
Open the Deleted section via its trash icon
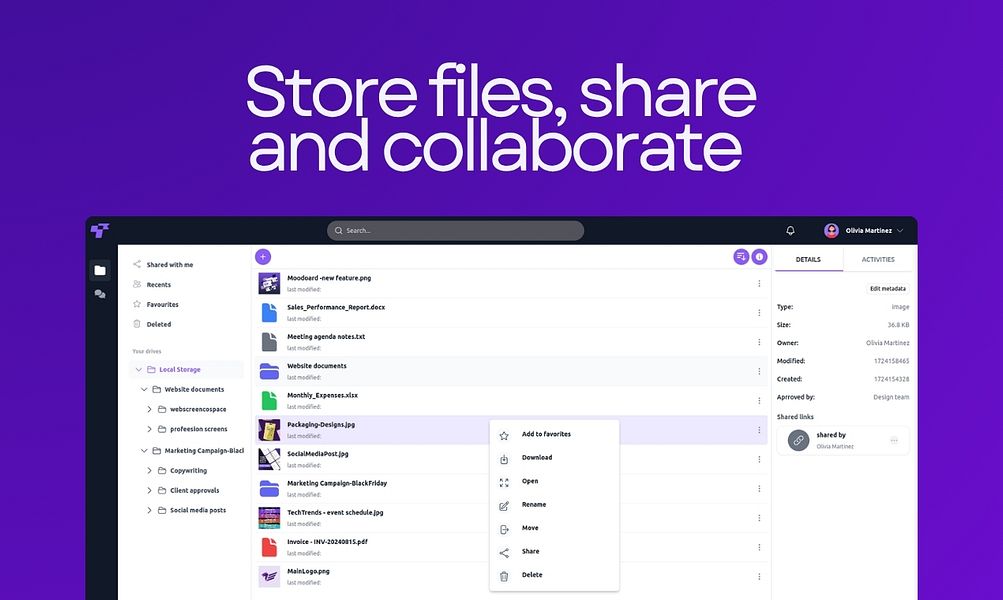click(x=135, y=324)
